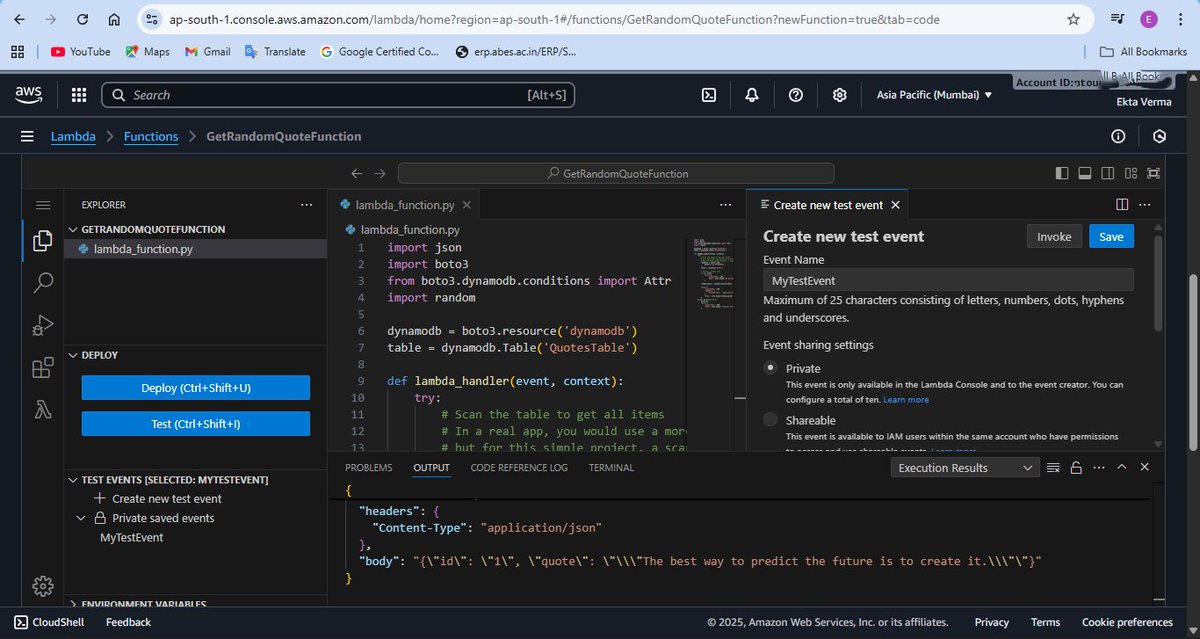The width and height of the screenshot is (1200, 639).
Task: Click the GetRandomQuoteFunction command search bar
Action: pos(617,173)
